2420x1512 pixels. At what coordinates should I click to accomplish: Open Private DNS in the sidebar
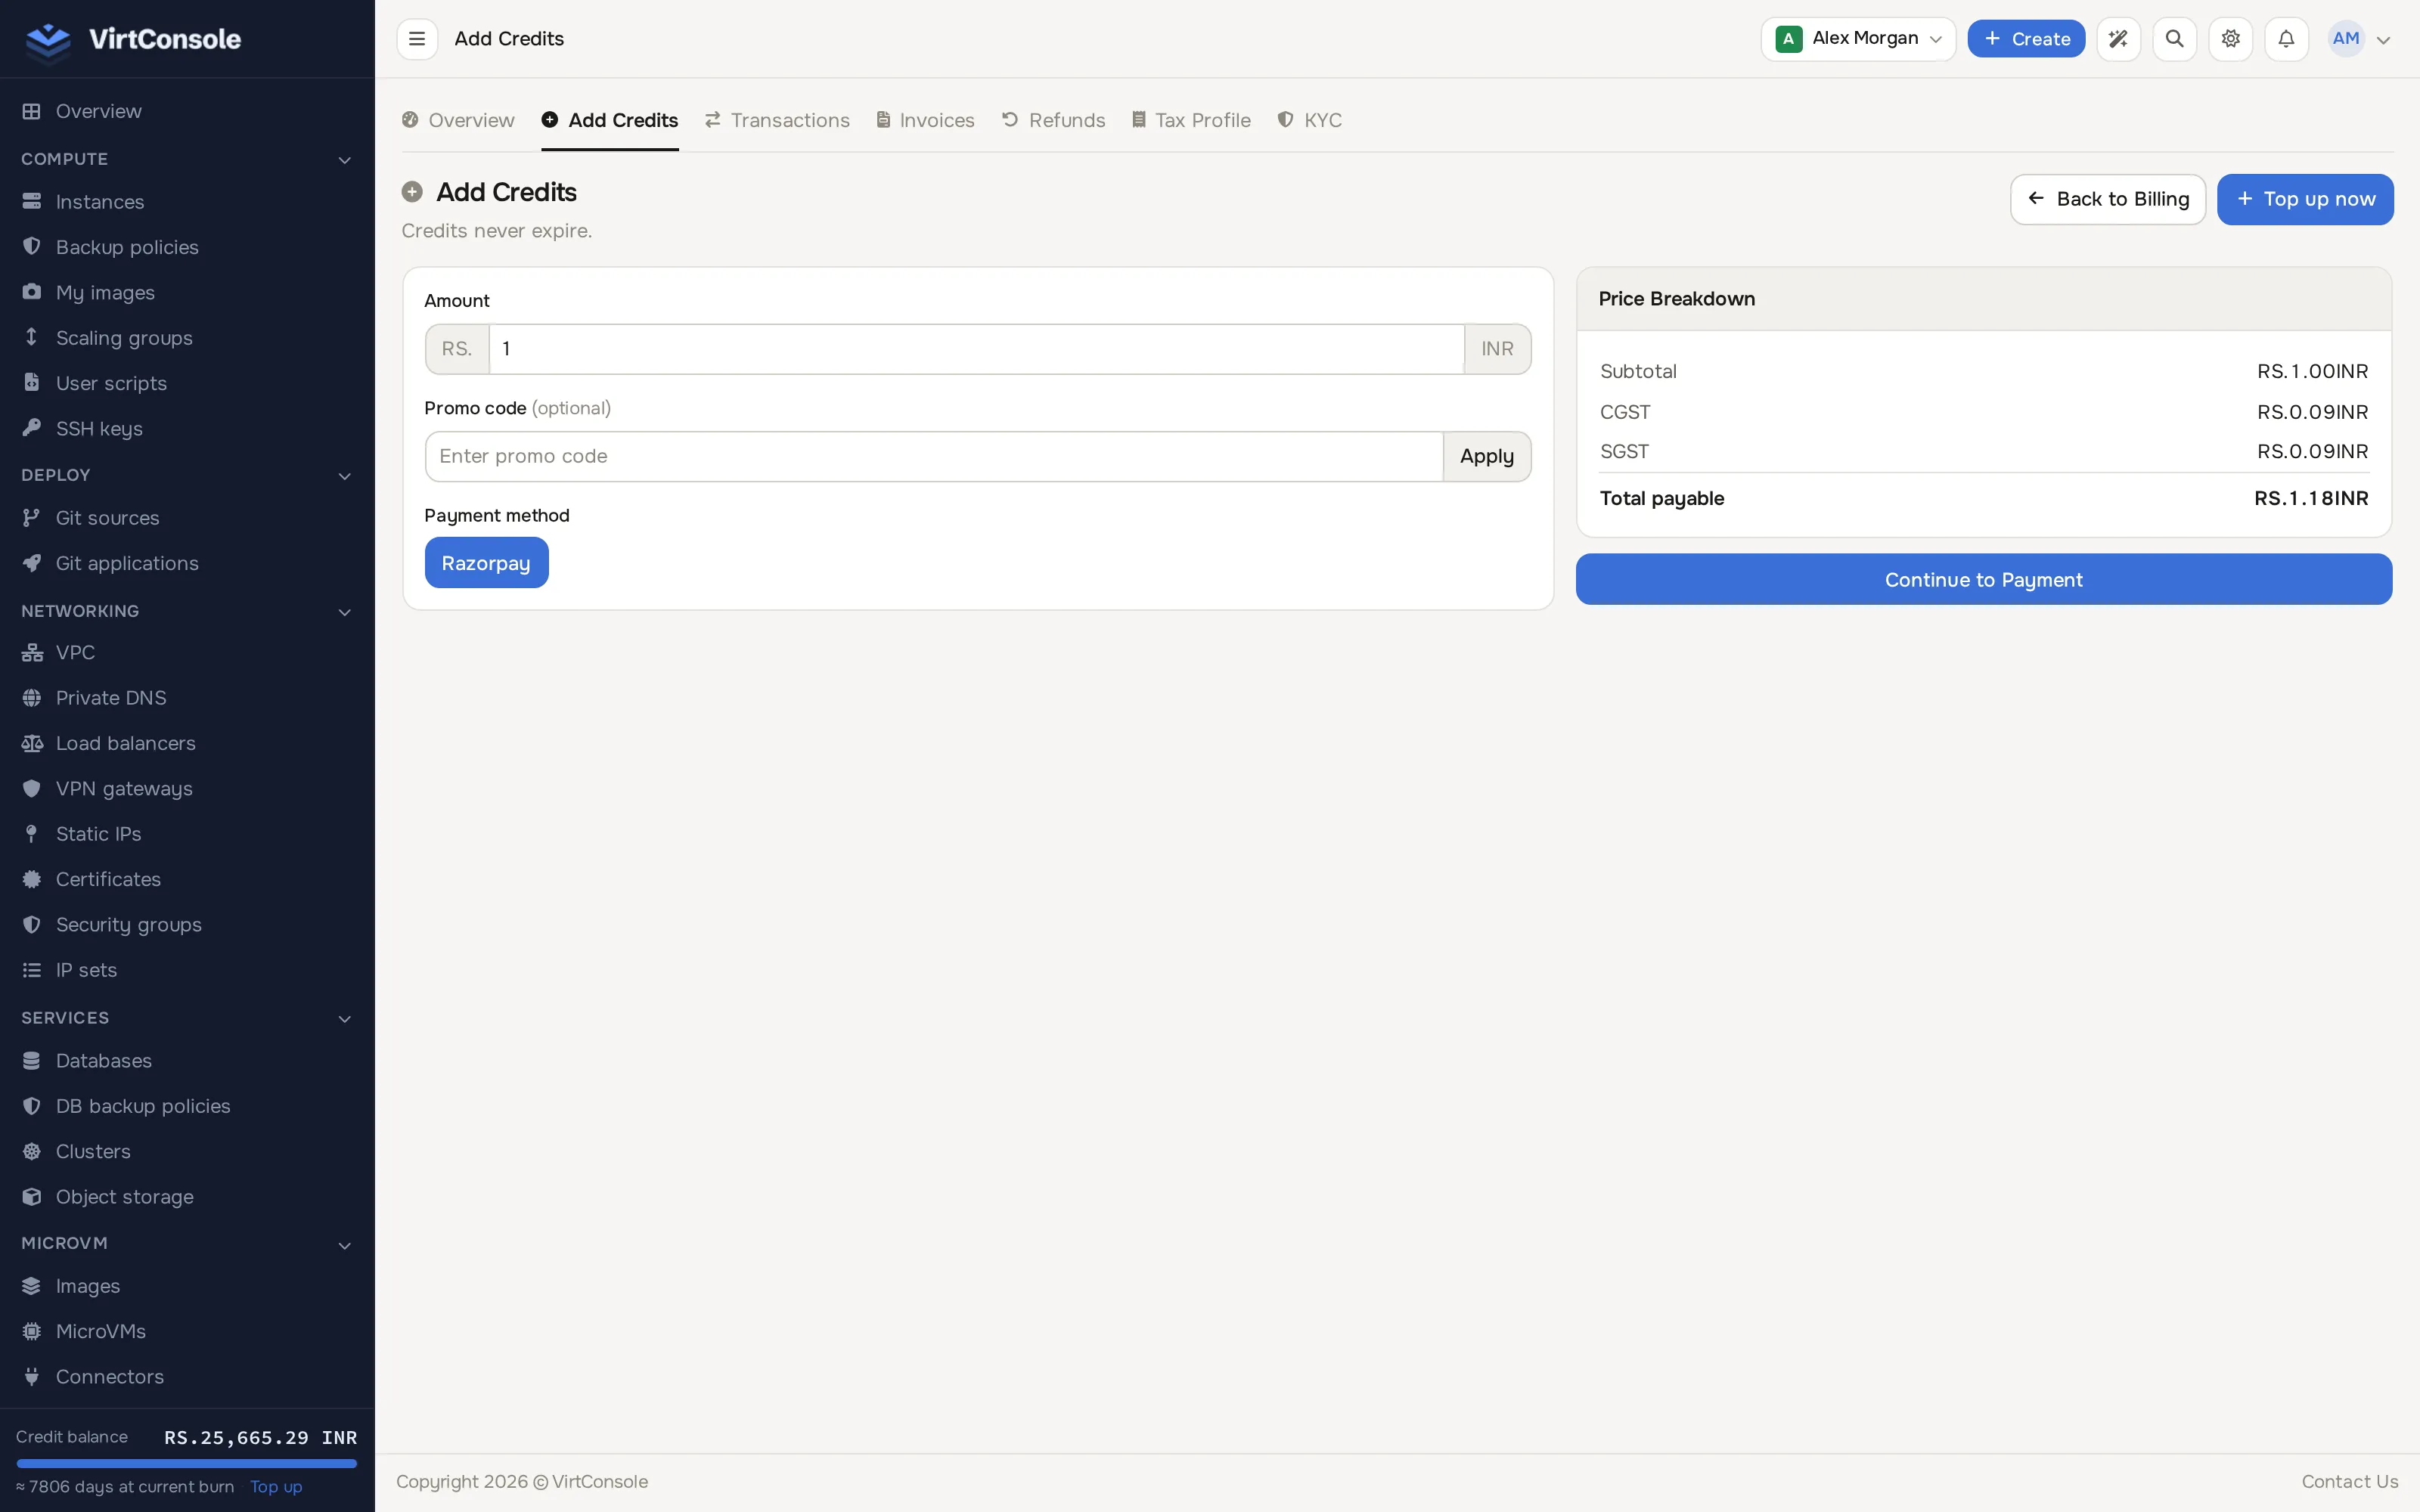187,698
